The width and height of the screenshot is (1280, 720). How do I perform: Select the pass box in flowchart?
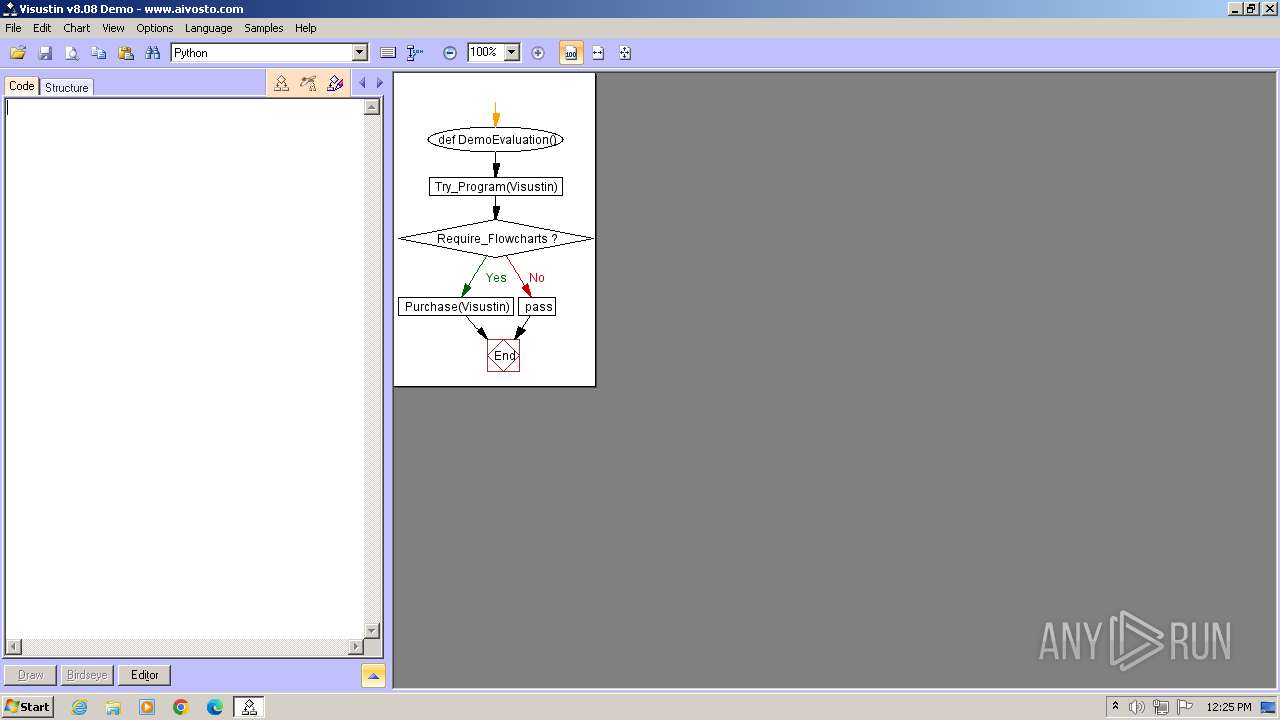coord(538,307)
